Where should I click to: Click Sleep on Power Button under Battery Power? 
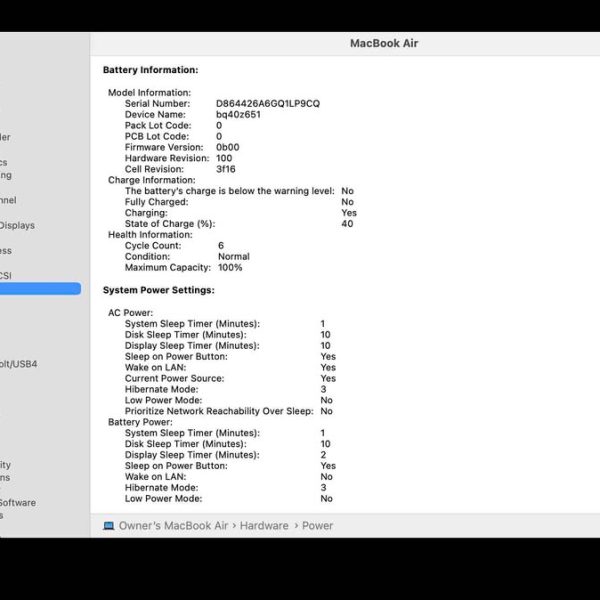176,466
